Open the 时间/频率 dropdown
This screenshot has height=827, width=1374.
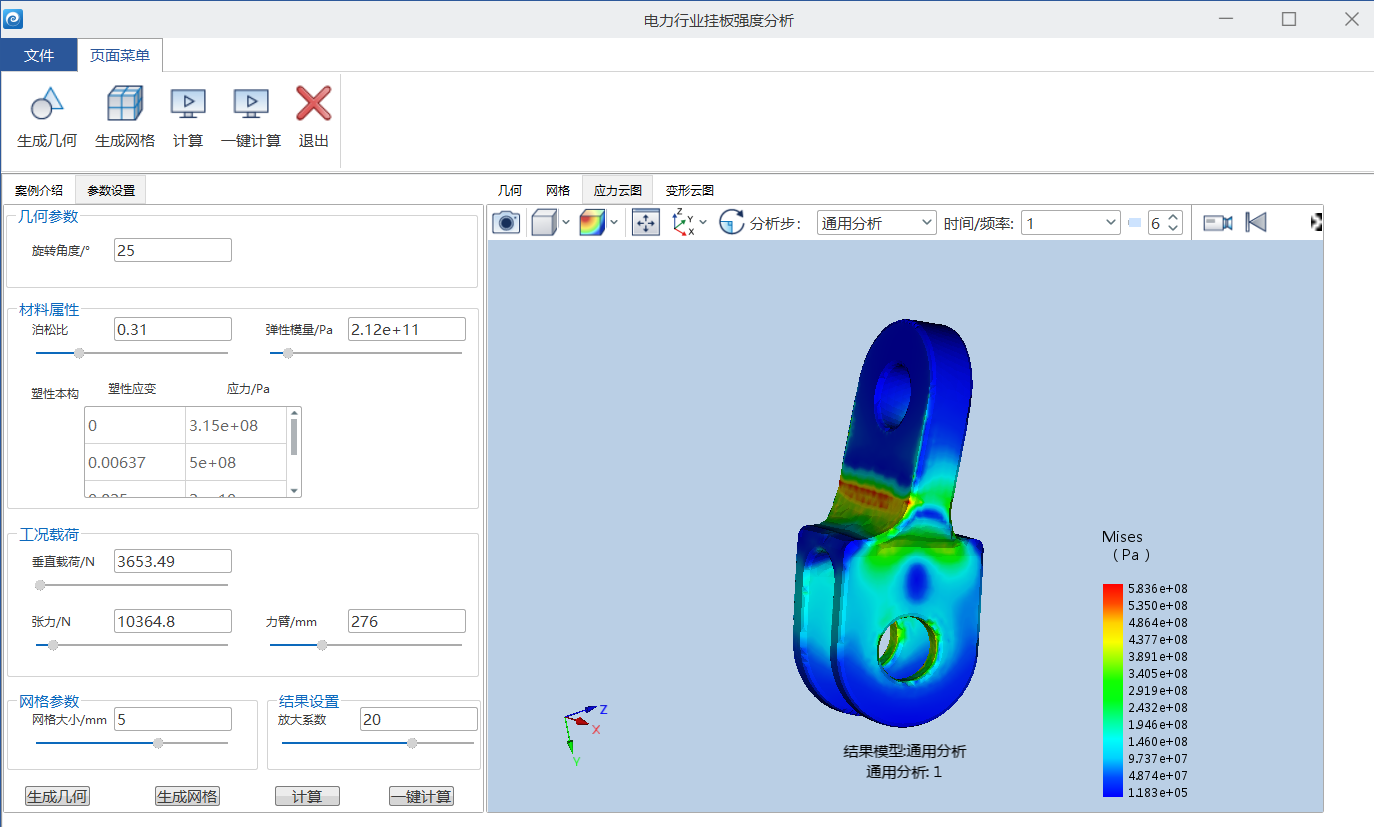click(x=1070, y=223)
